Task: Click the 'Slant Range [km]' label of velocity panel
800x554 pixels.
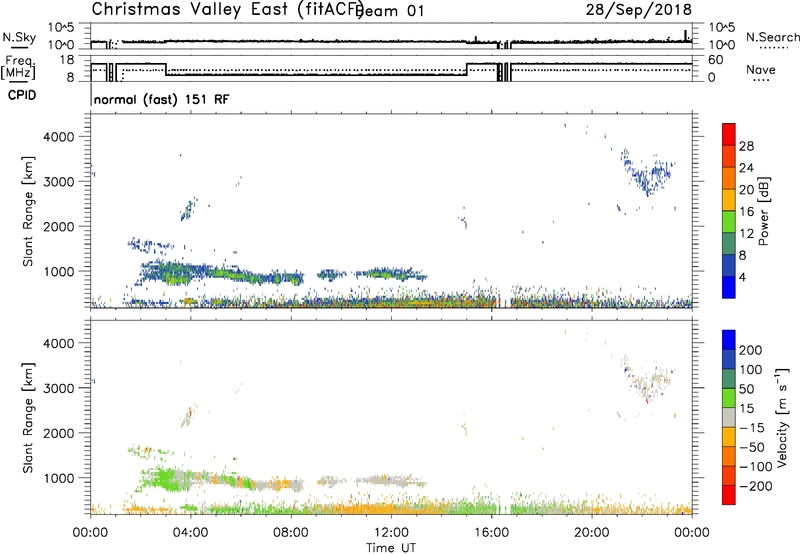Action: [x=28, y=418]
